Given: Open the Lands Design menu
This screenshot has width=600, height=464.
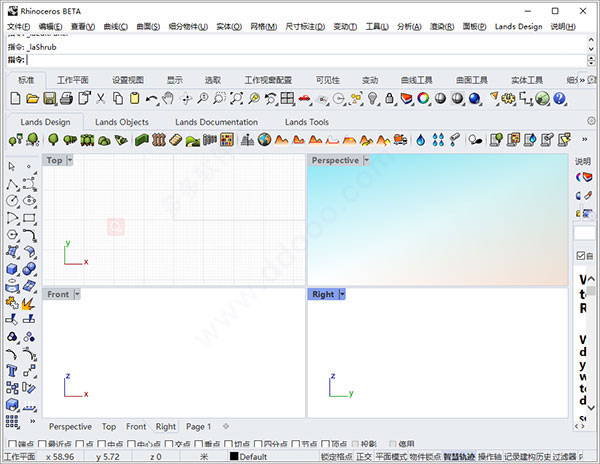Looking at the screenshot, I should [x=518, y=26].
